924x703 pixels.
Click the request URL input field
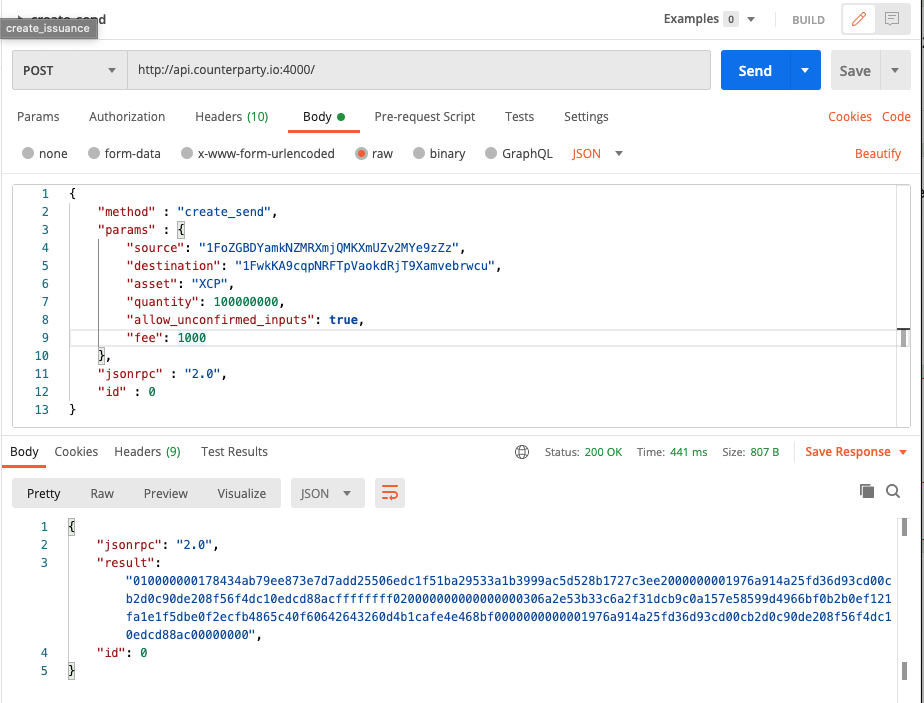coord(419,70)
